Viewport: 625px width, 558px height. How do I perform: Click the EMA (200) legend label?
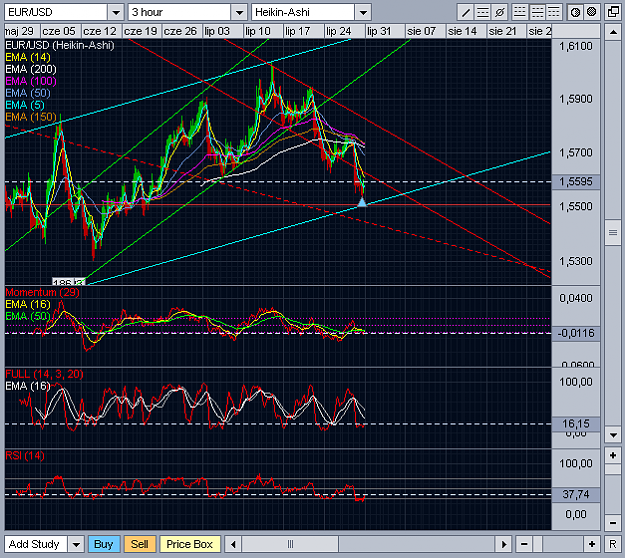click(31, 69)
